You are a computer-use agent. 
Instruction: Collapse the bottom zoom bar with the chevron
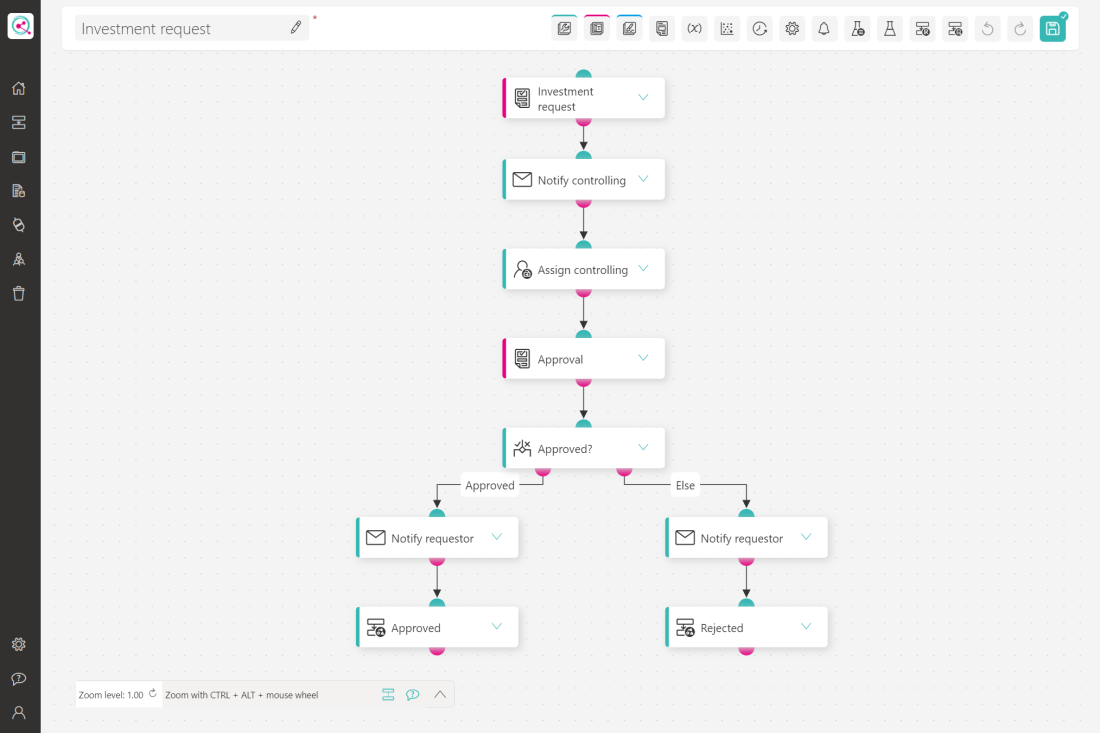pos(439,694)
